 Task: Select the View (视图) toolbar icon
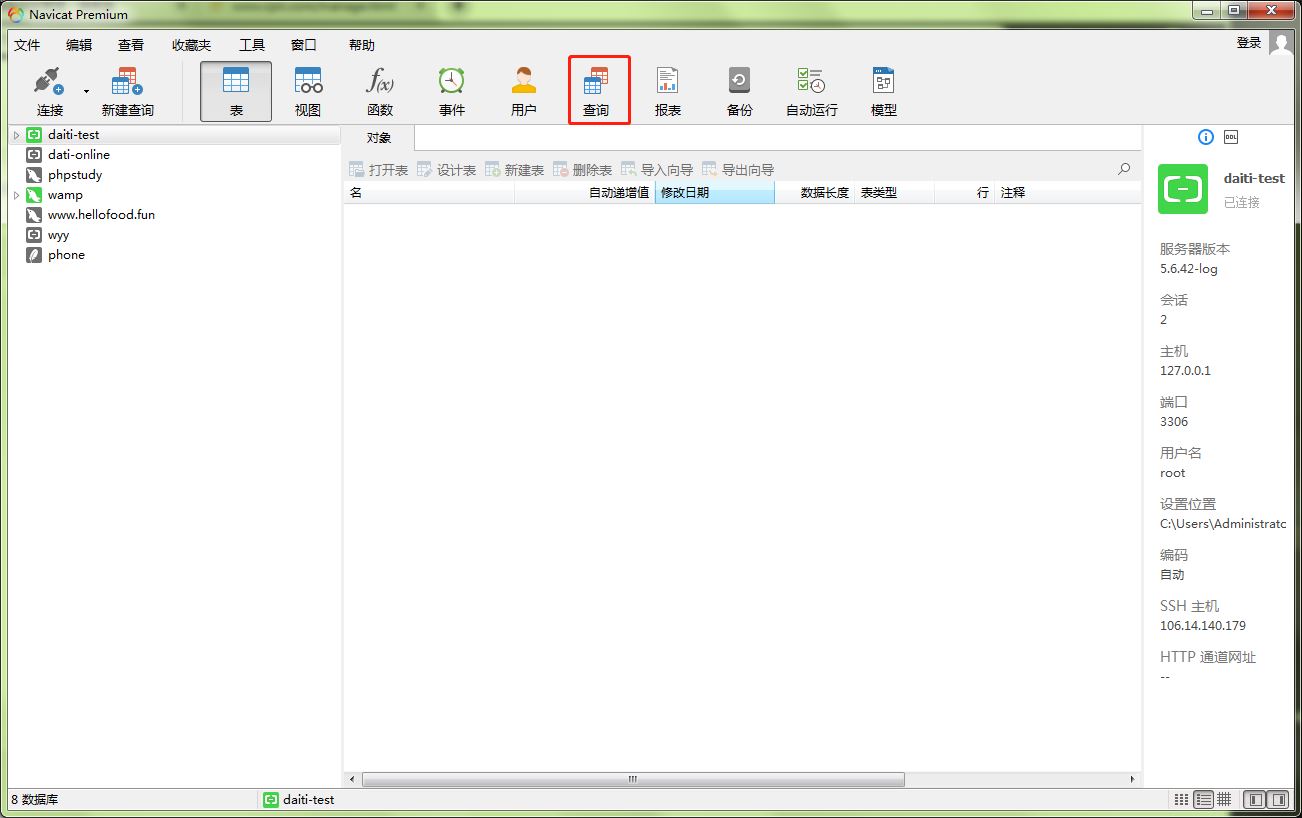[x=308, y=90]
